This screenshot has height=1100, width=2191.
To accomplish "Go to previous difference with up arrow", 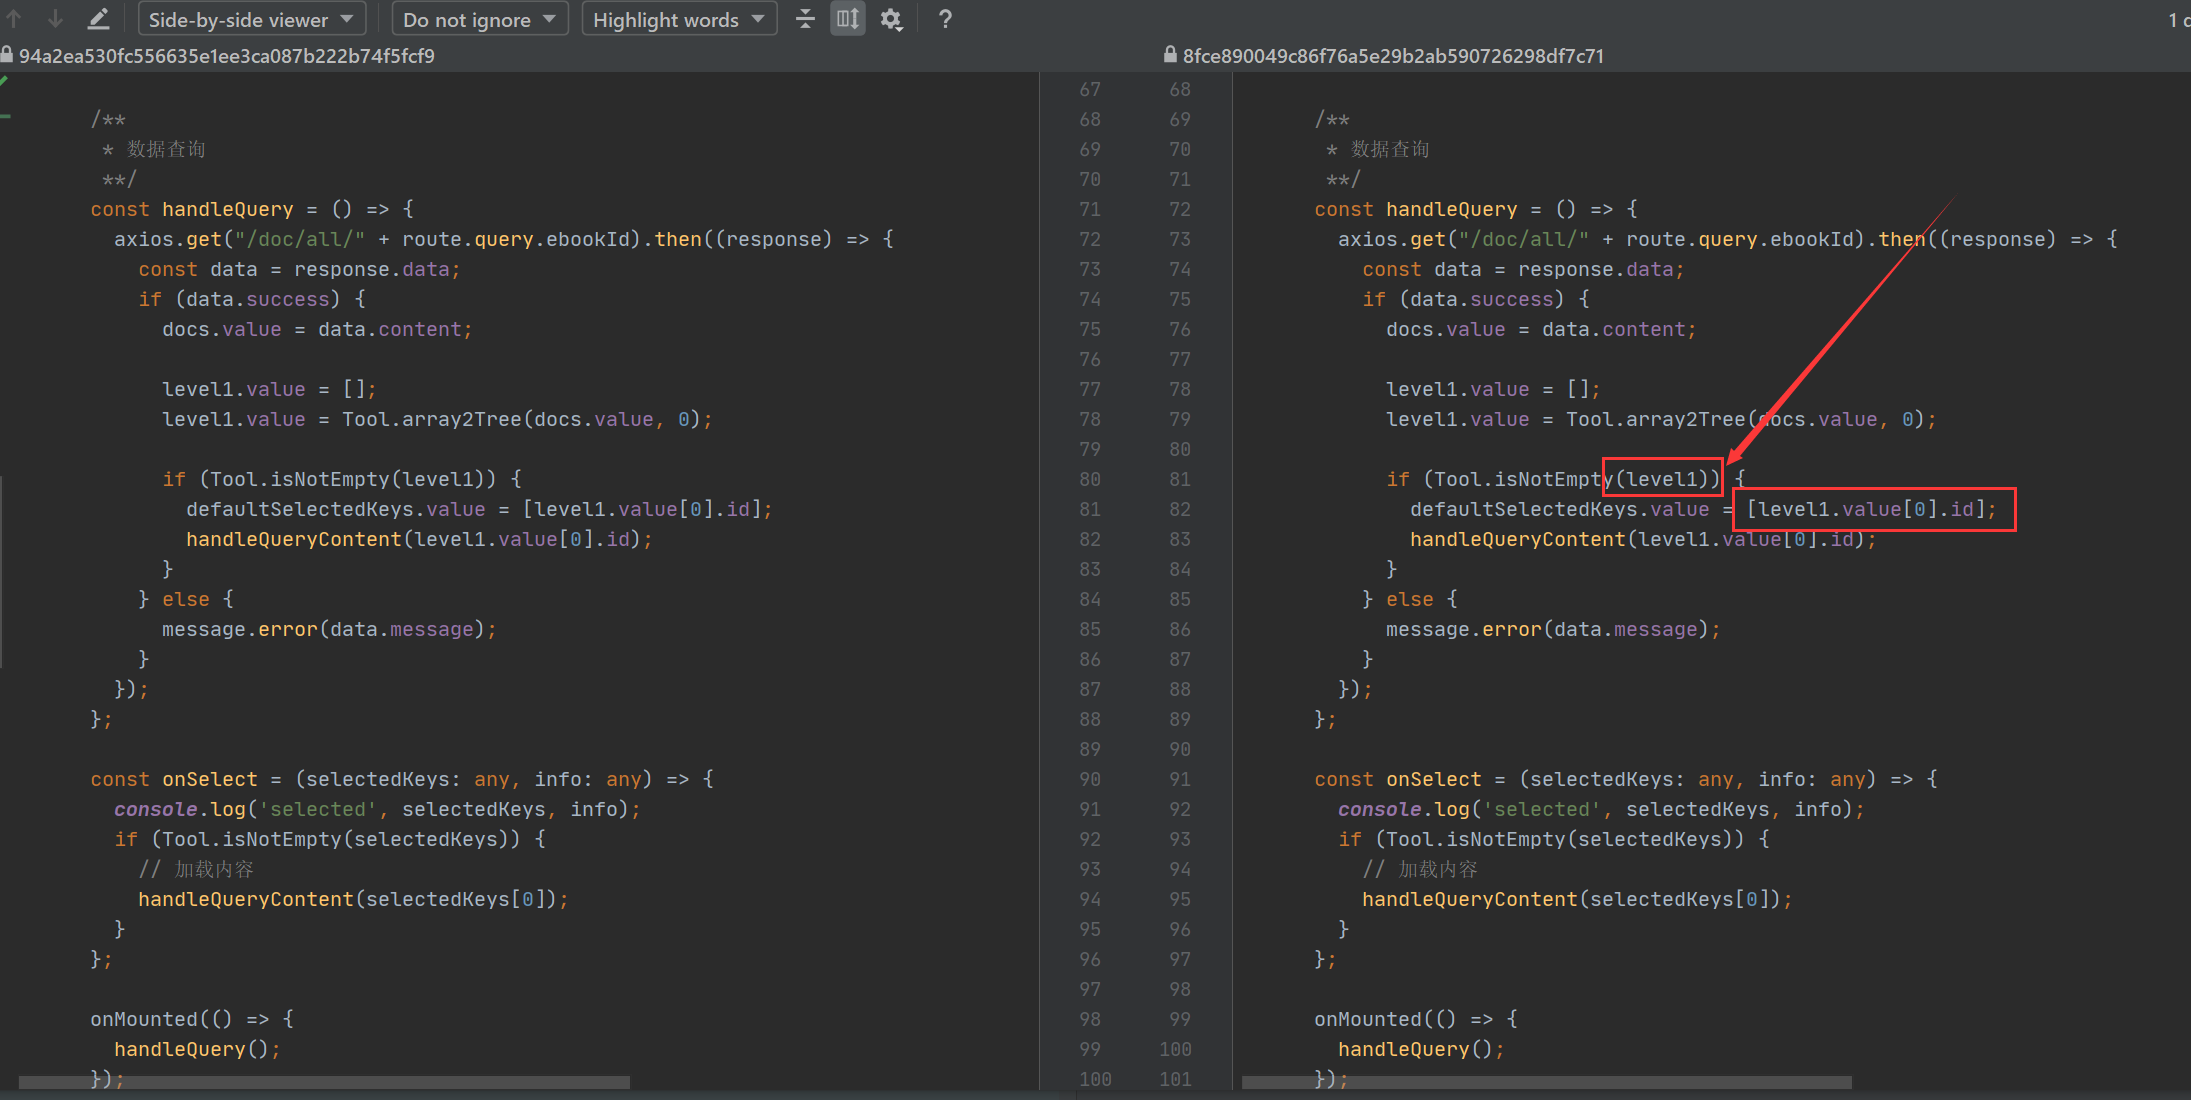I will point(14,19).
